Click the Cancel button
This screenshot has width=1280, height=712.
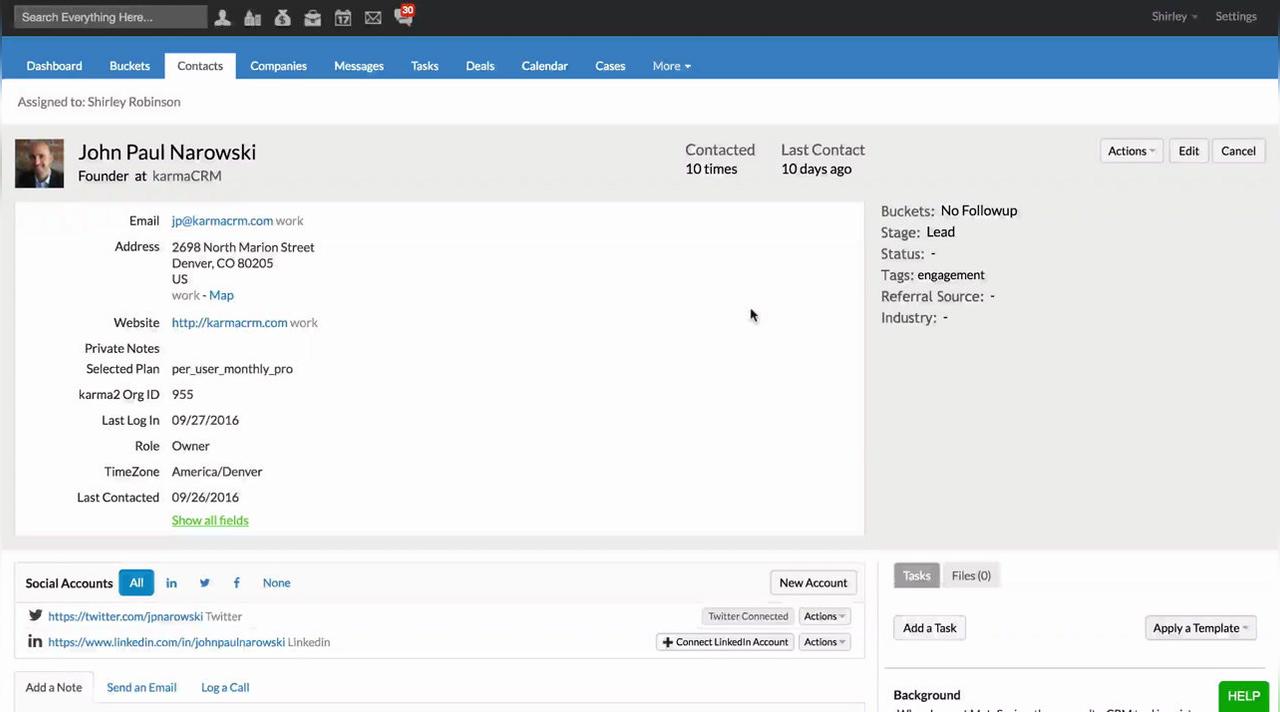coord(1238,151)
